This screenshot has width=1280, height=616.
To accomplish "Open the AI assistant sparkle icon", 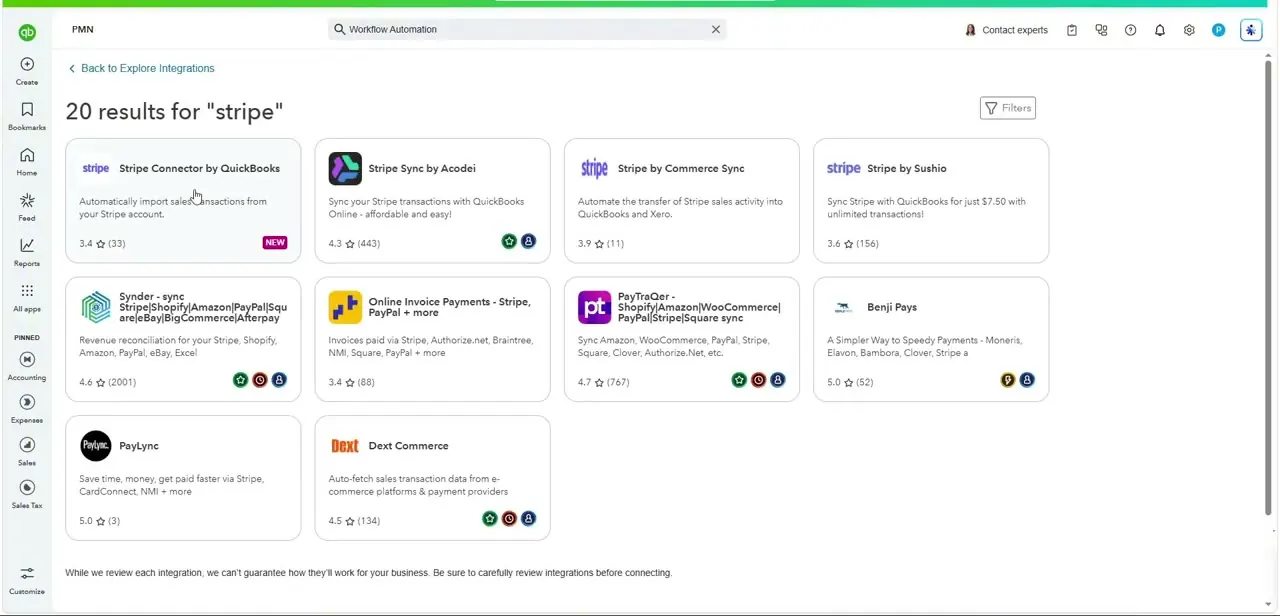I will pyautogui.click(x=1251, y=30).
